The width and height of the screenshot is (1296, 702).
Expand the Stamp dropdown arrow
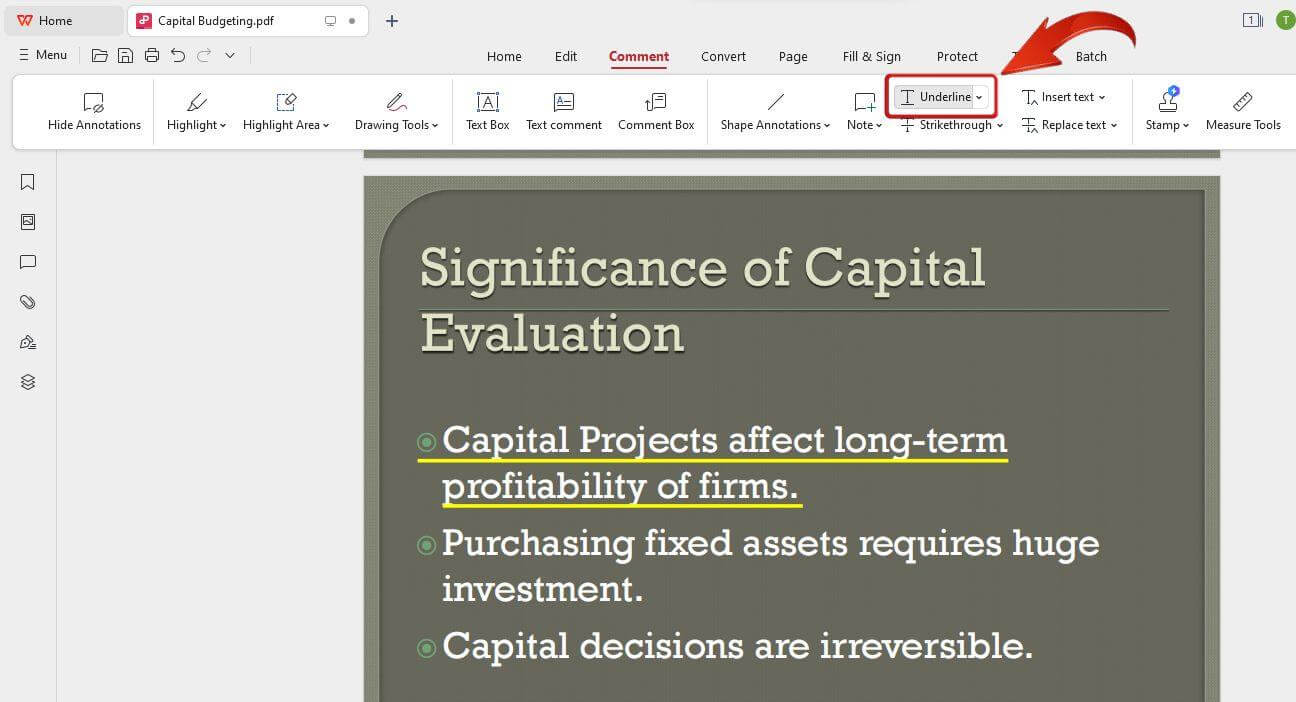(1186, 126)
